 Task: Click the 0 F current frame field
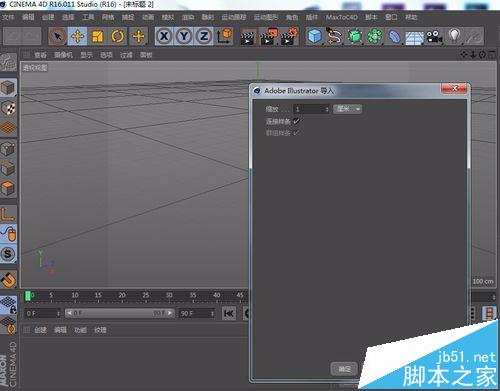point(40,313)
